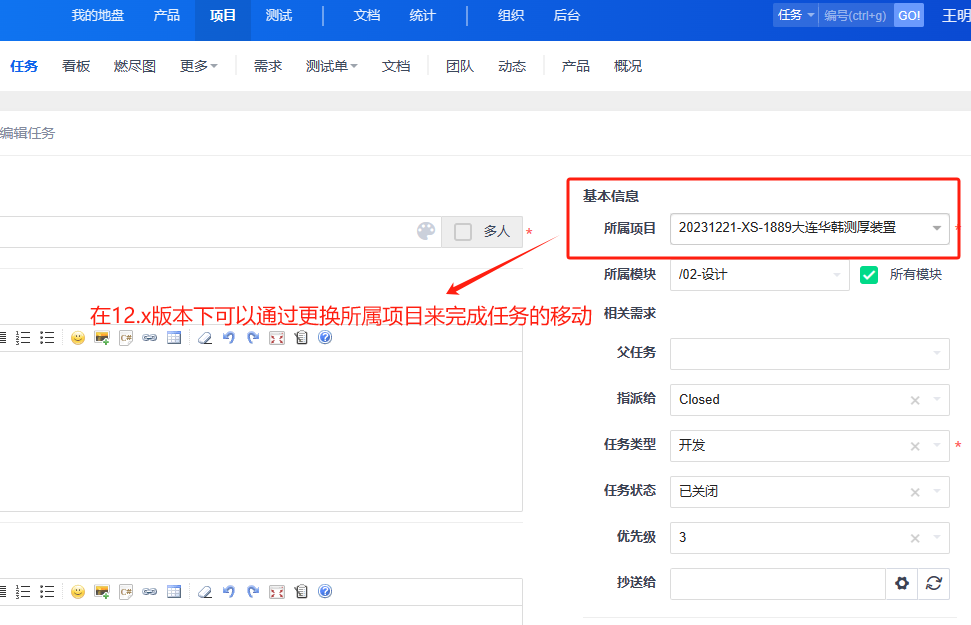Expand the 更多 menu in the sub navigation

tap(198, 66)
